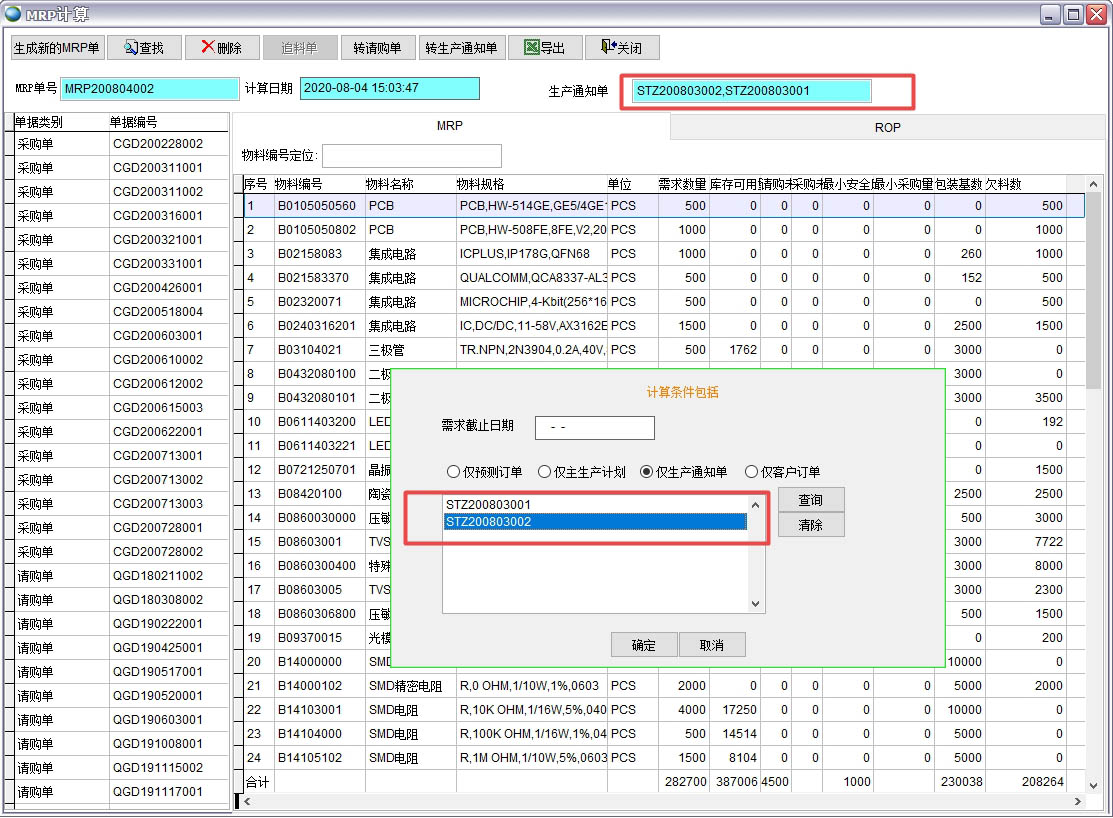Click the MRP计算 window title globe icon
Viewport: 1113px width, 818px height.
point(13,13)
